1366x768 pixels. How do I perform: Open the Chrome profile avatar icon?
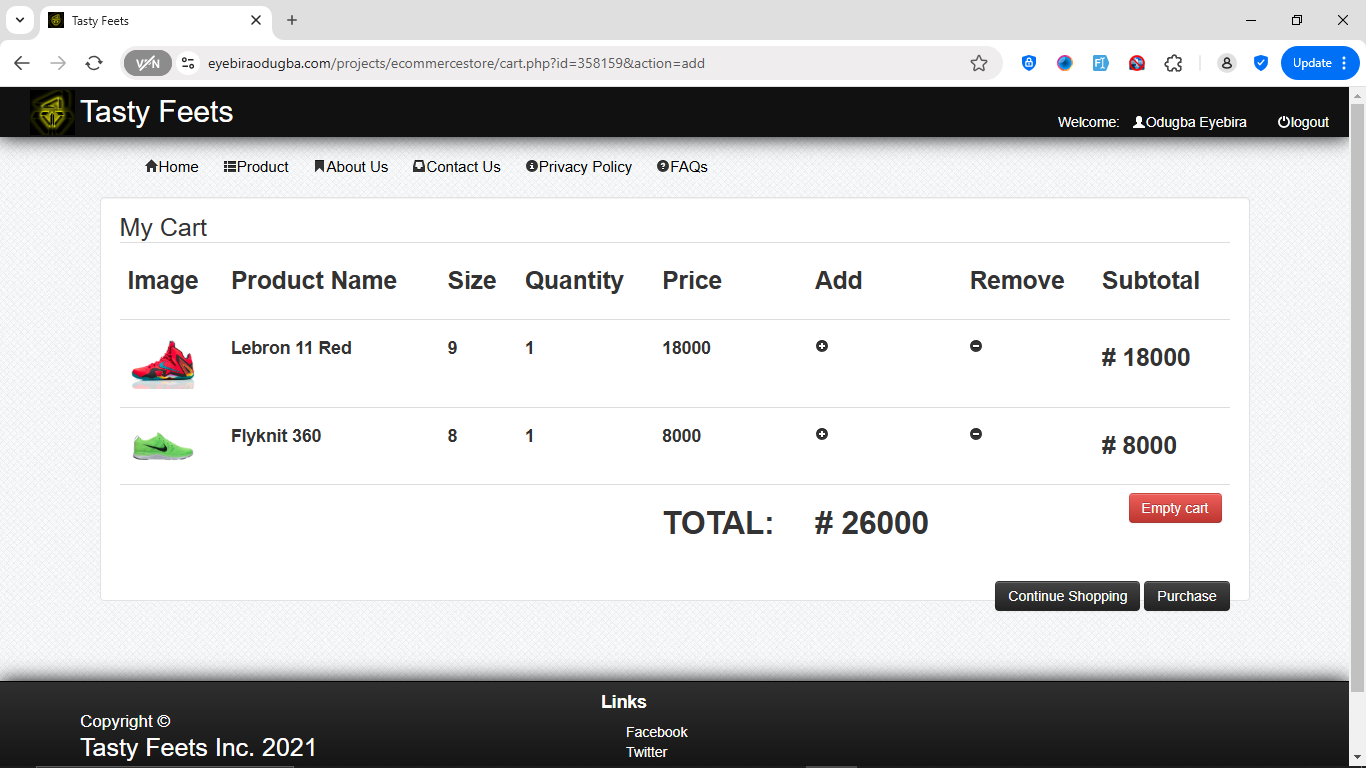pos(1226,63)
